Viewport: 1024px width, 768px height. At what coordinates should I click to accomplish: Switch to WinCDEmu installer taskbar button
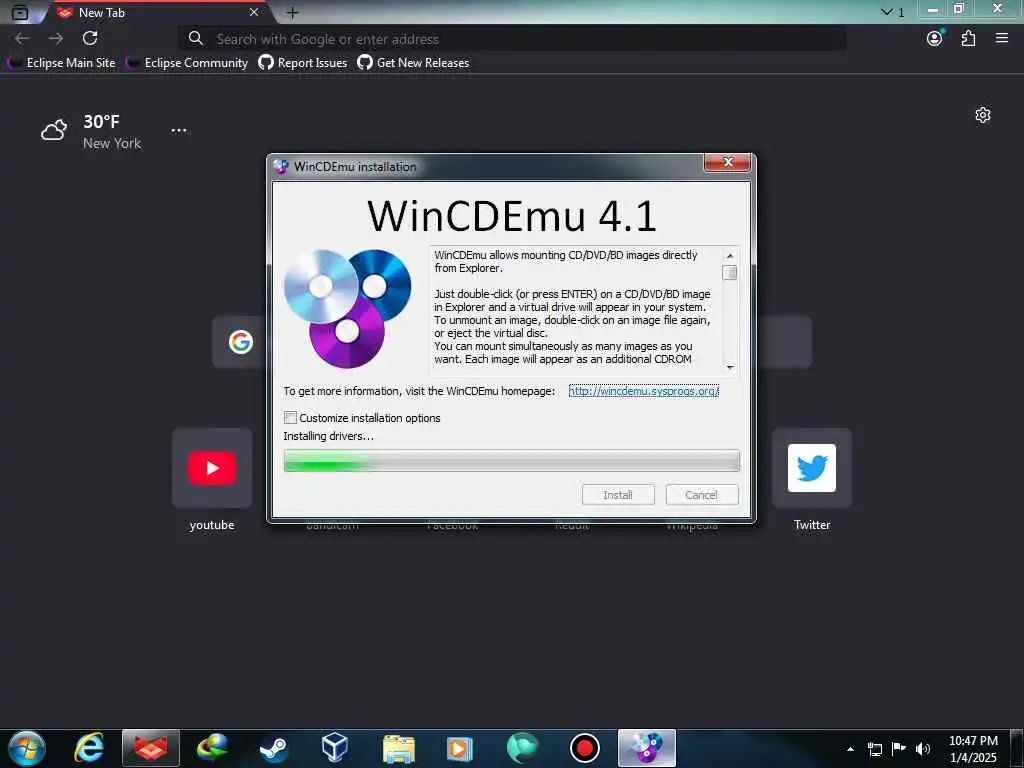point(647,748)
